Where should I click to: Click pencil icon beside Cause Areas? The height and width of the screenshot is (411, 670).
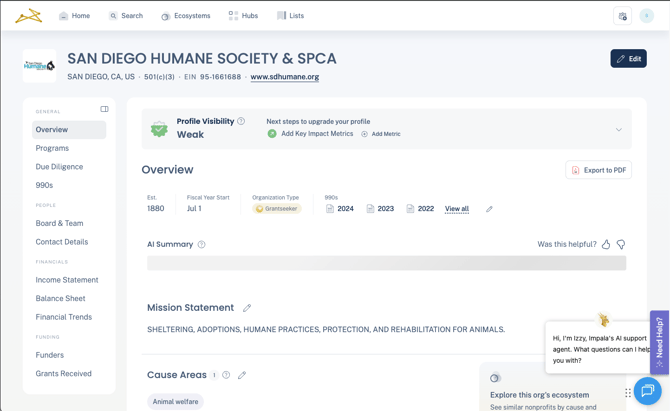[242, 375]
